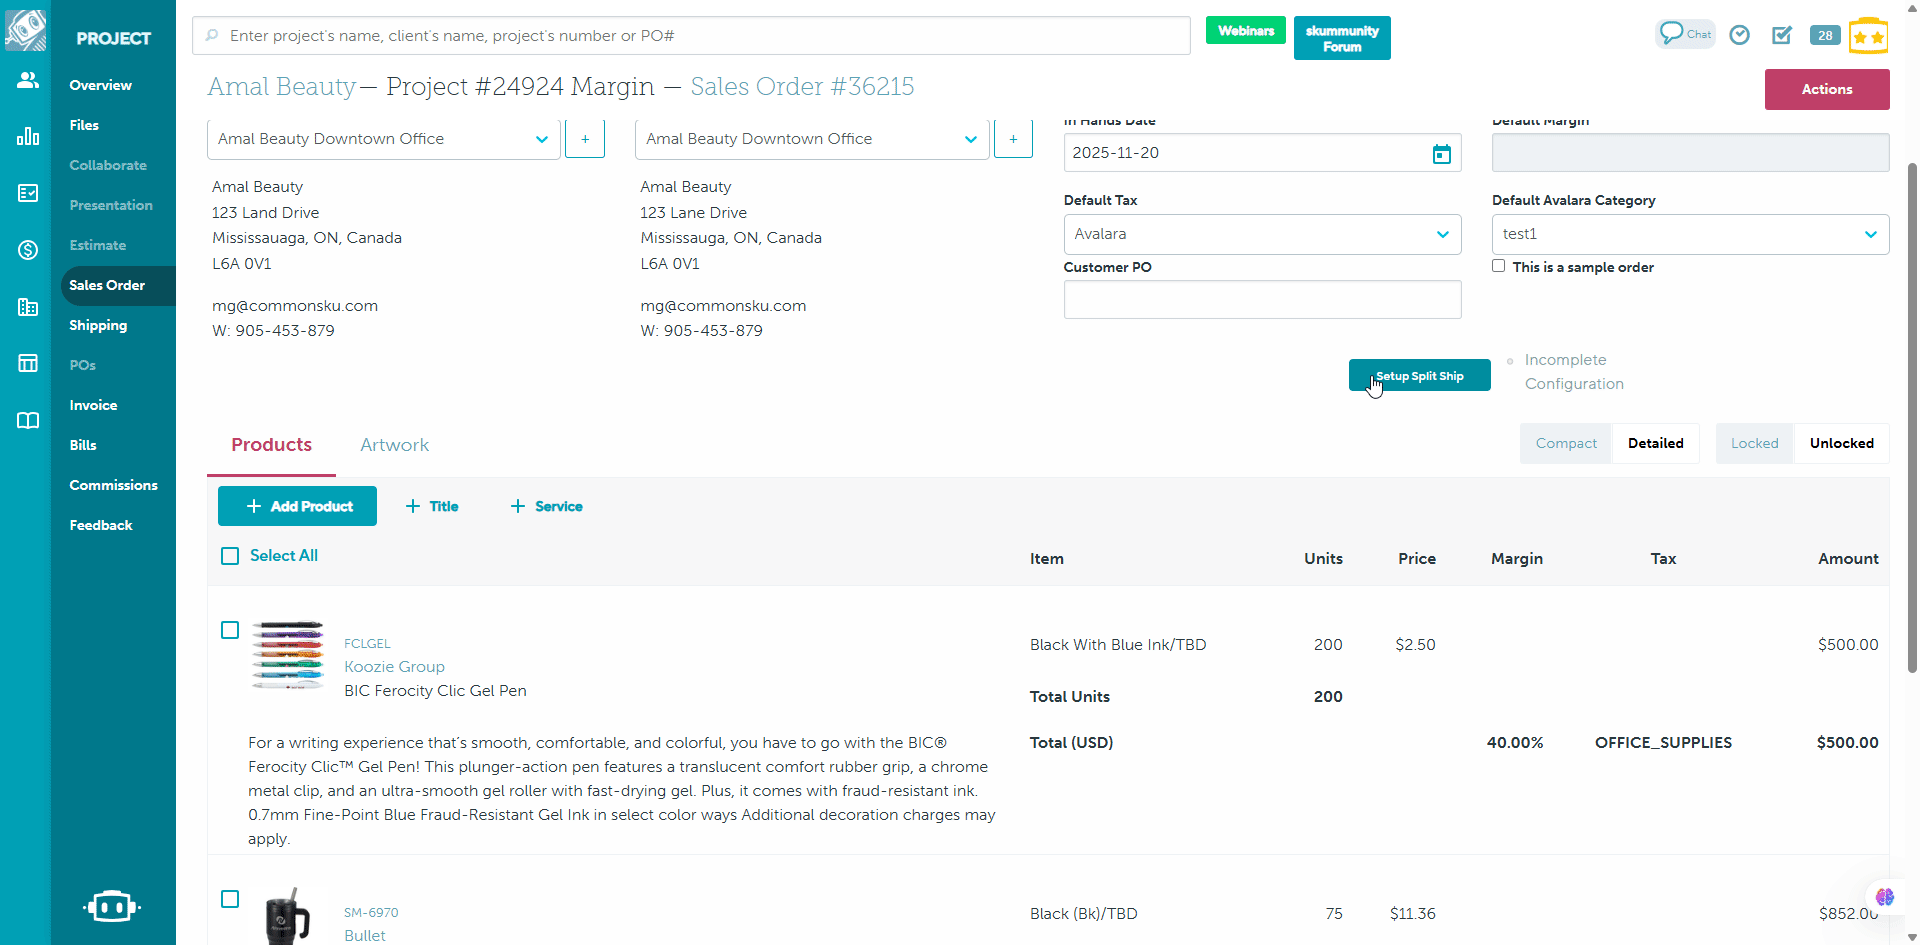Click the people icon in left rail
Screen dimensions: 1920x945
(x=28, y=80)
